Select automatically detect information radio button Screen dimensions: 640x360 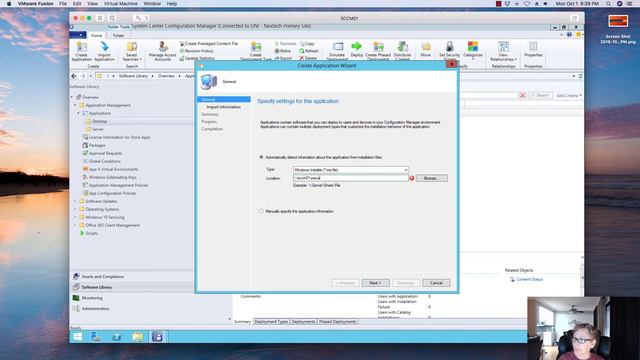tap(261, 157)
